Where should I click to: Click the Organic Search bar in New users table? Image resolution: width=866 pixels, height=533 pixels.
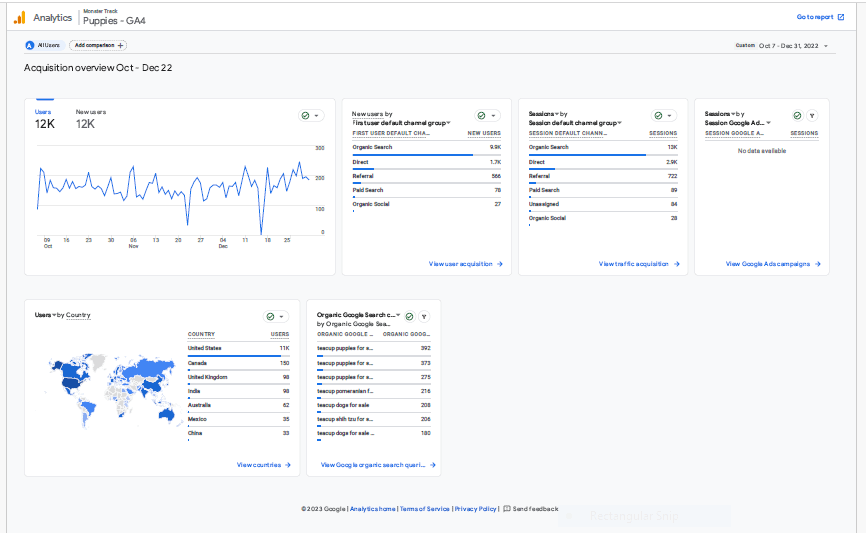click(412, 155)
